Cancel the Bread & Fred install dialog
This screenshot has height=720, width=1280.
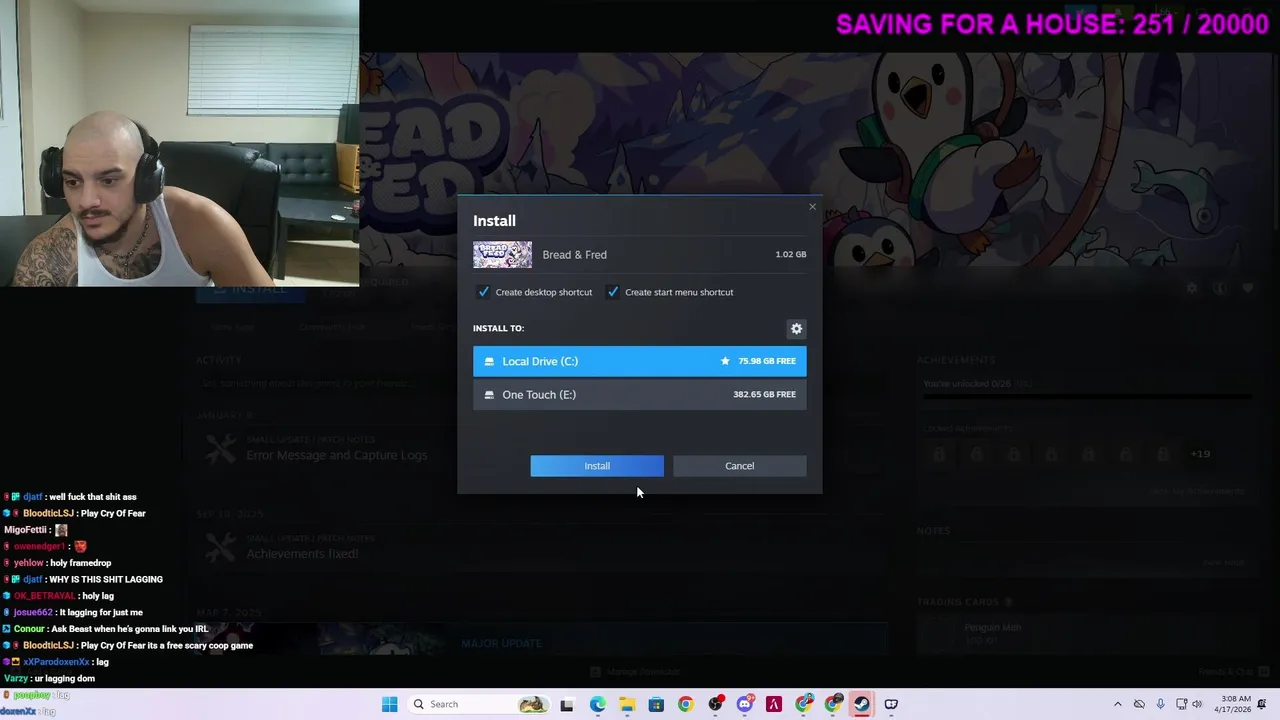coord(739,466)
